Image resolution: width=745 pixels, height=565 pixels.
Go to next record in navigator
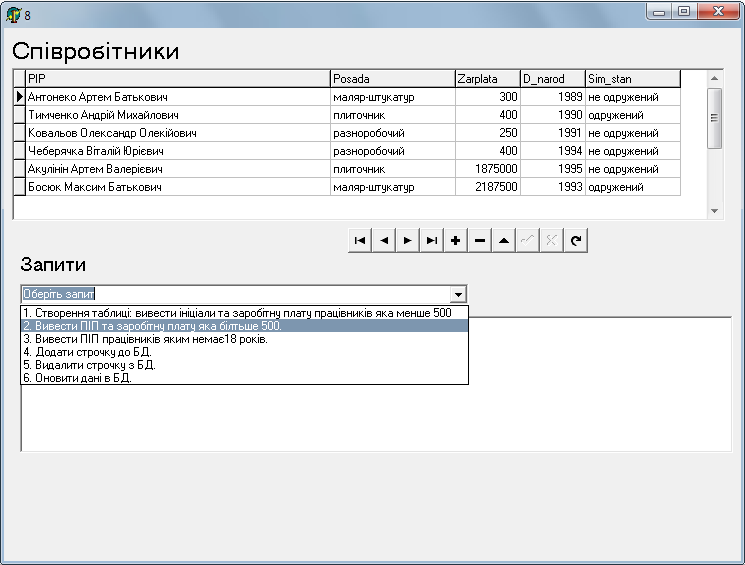408,240
